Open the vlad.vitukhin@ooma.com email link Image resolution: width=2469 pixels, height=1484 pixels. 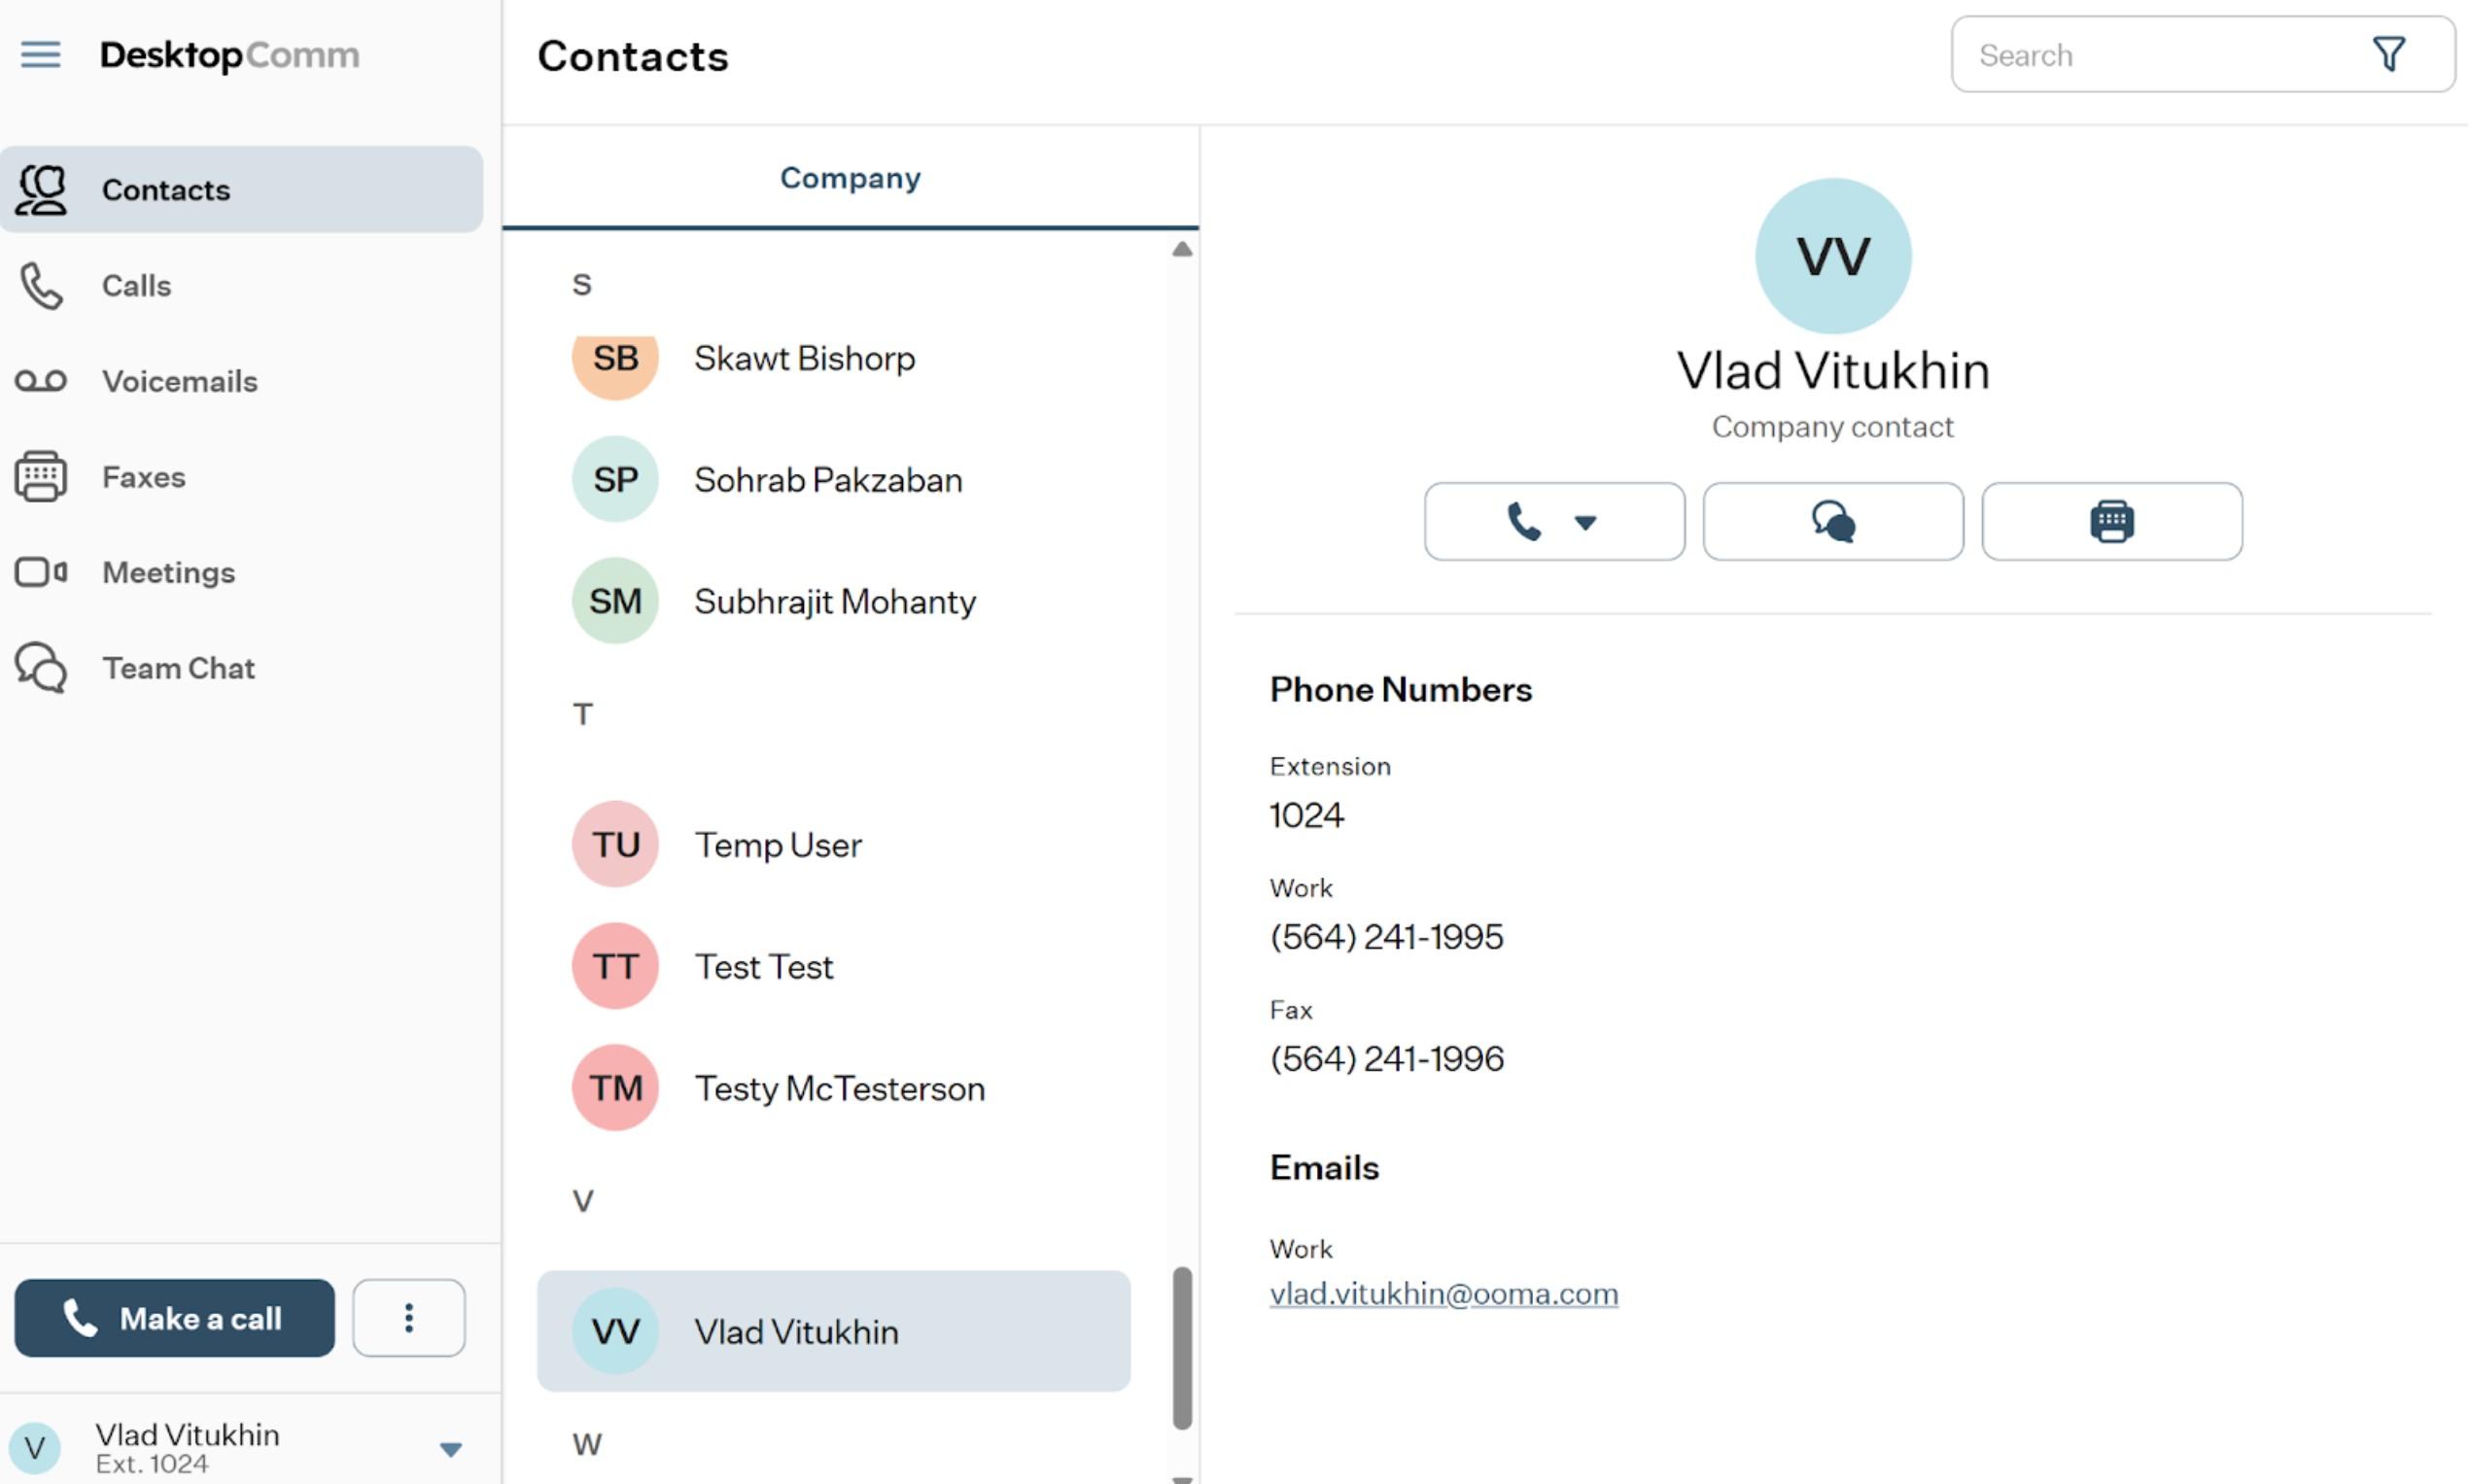click(1443, 1293)
